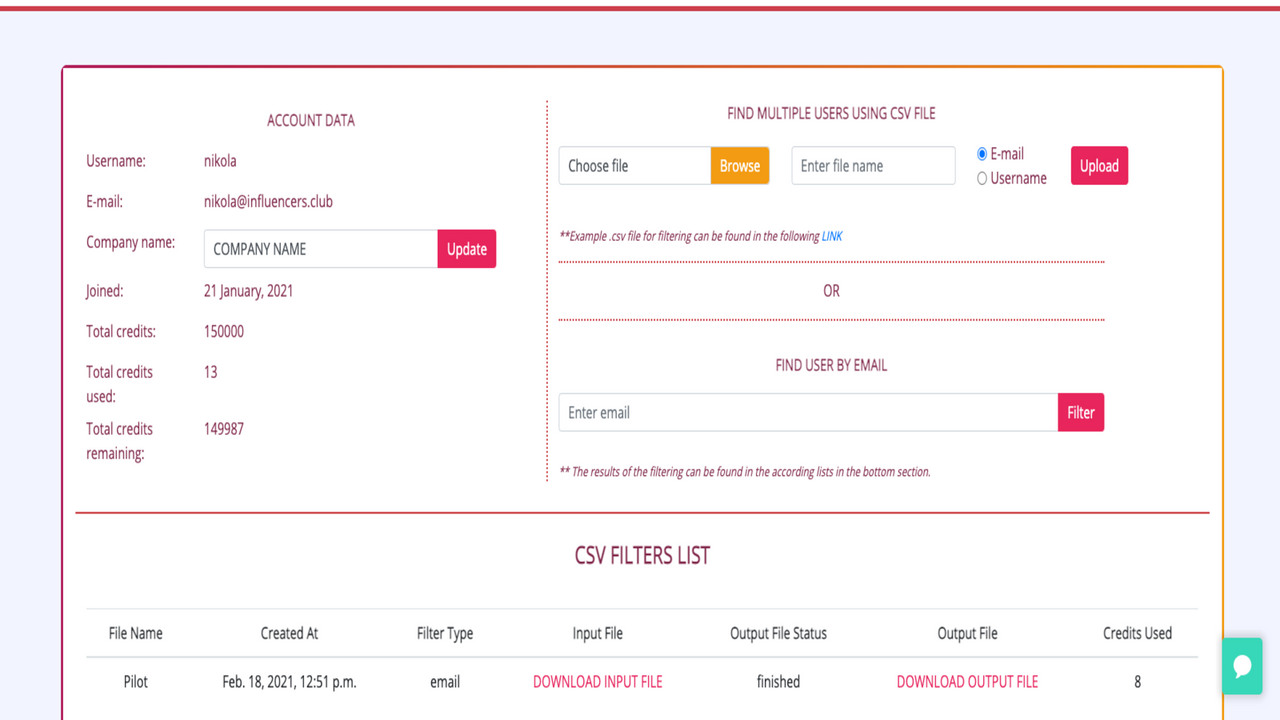Click Browse to choose a CSV file

point(739,165)
